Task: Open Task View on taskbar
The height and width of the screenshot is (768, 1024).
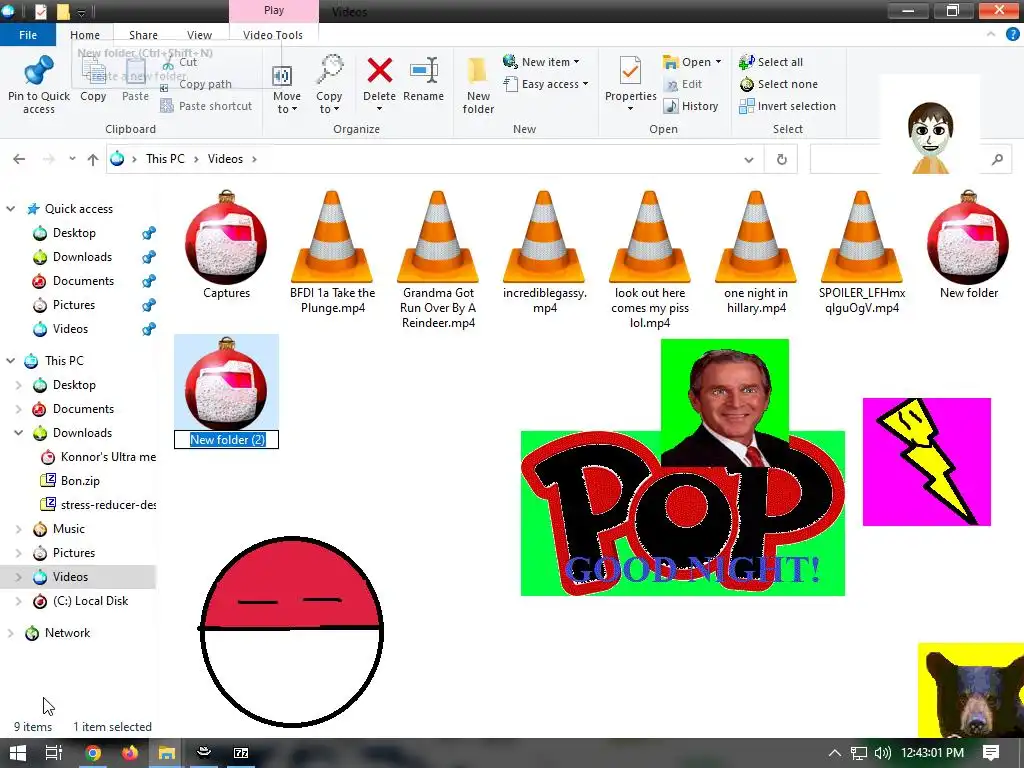Action: [54, 753]
